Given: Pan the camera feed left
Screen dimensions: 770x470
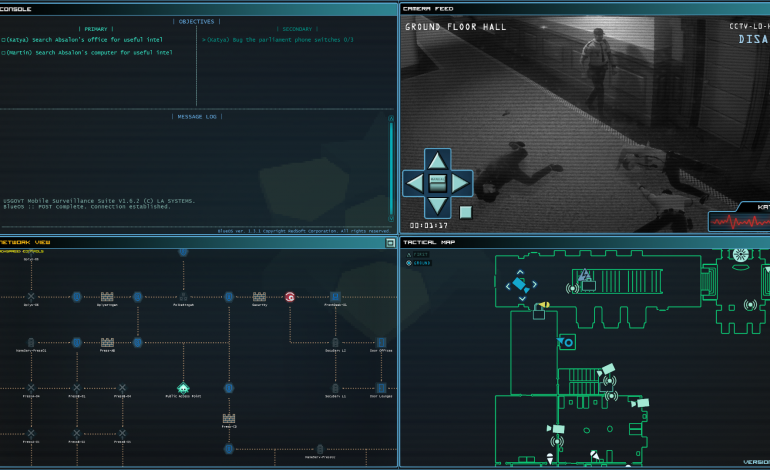Looking at the screenshot, I should tap(414, 183).
